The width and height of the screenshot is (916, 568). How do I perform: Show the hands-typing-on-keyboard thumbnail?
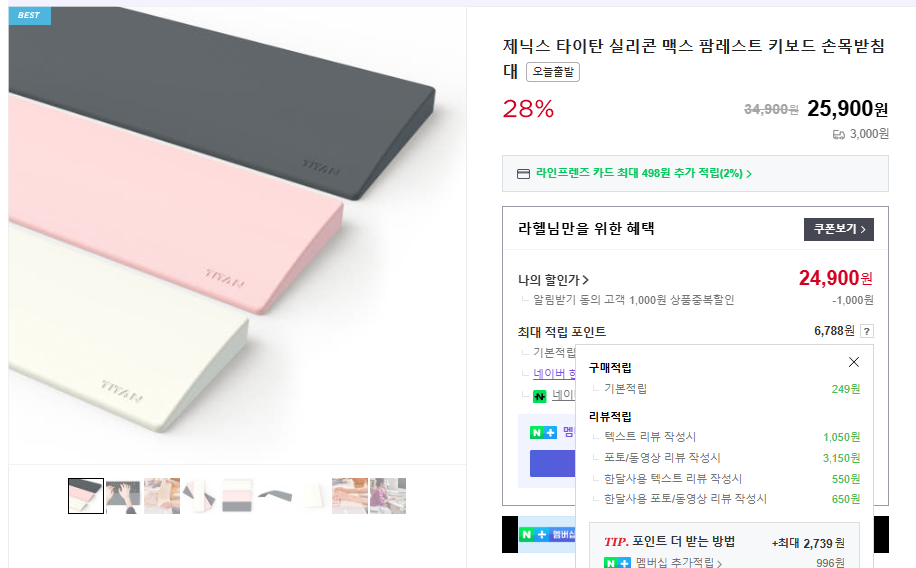pos(124,496)
